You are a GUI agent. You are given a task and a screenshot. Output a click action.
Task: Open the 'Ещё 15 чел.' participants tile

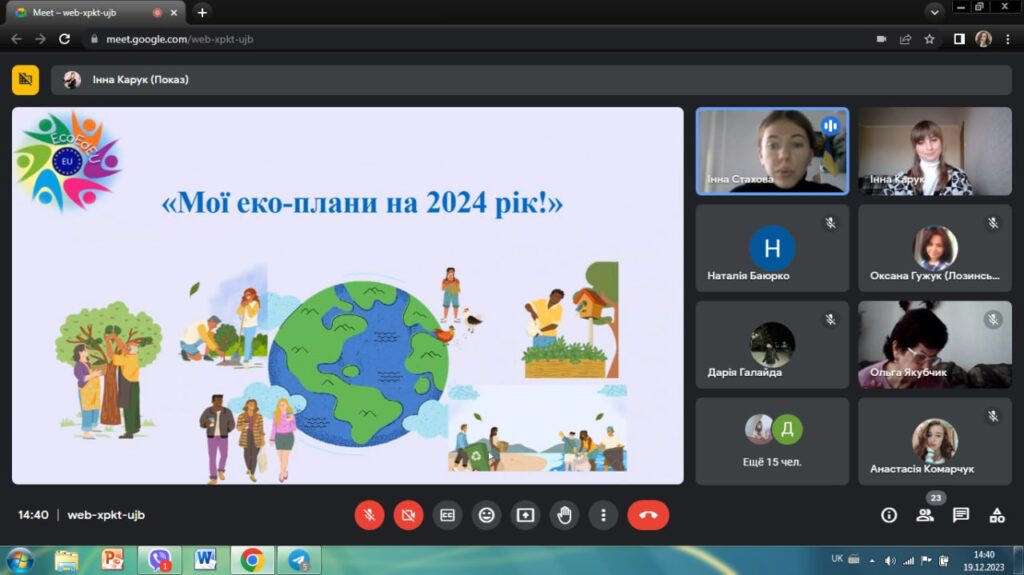click(772, 441)
